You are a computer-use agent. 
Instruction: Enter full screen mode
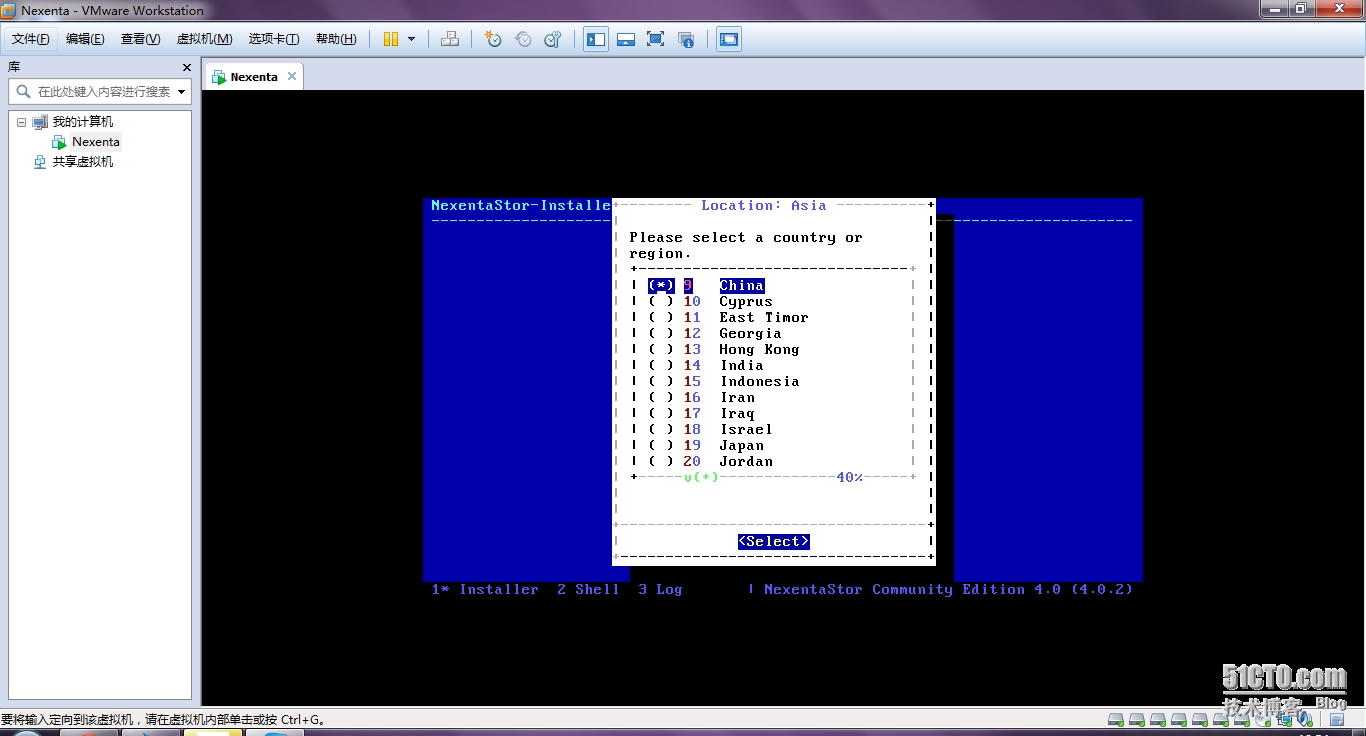[656, 39]
